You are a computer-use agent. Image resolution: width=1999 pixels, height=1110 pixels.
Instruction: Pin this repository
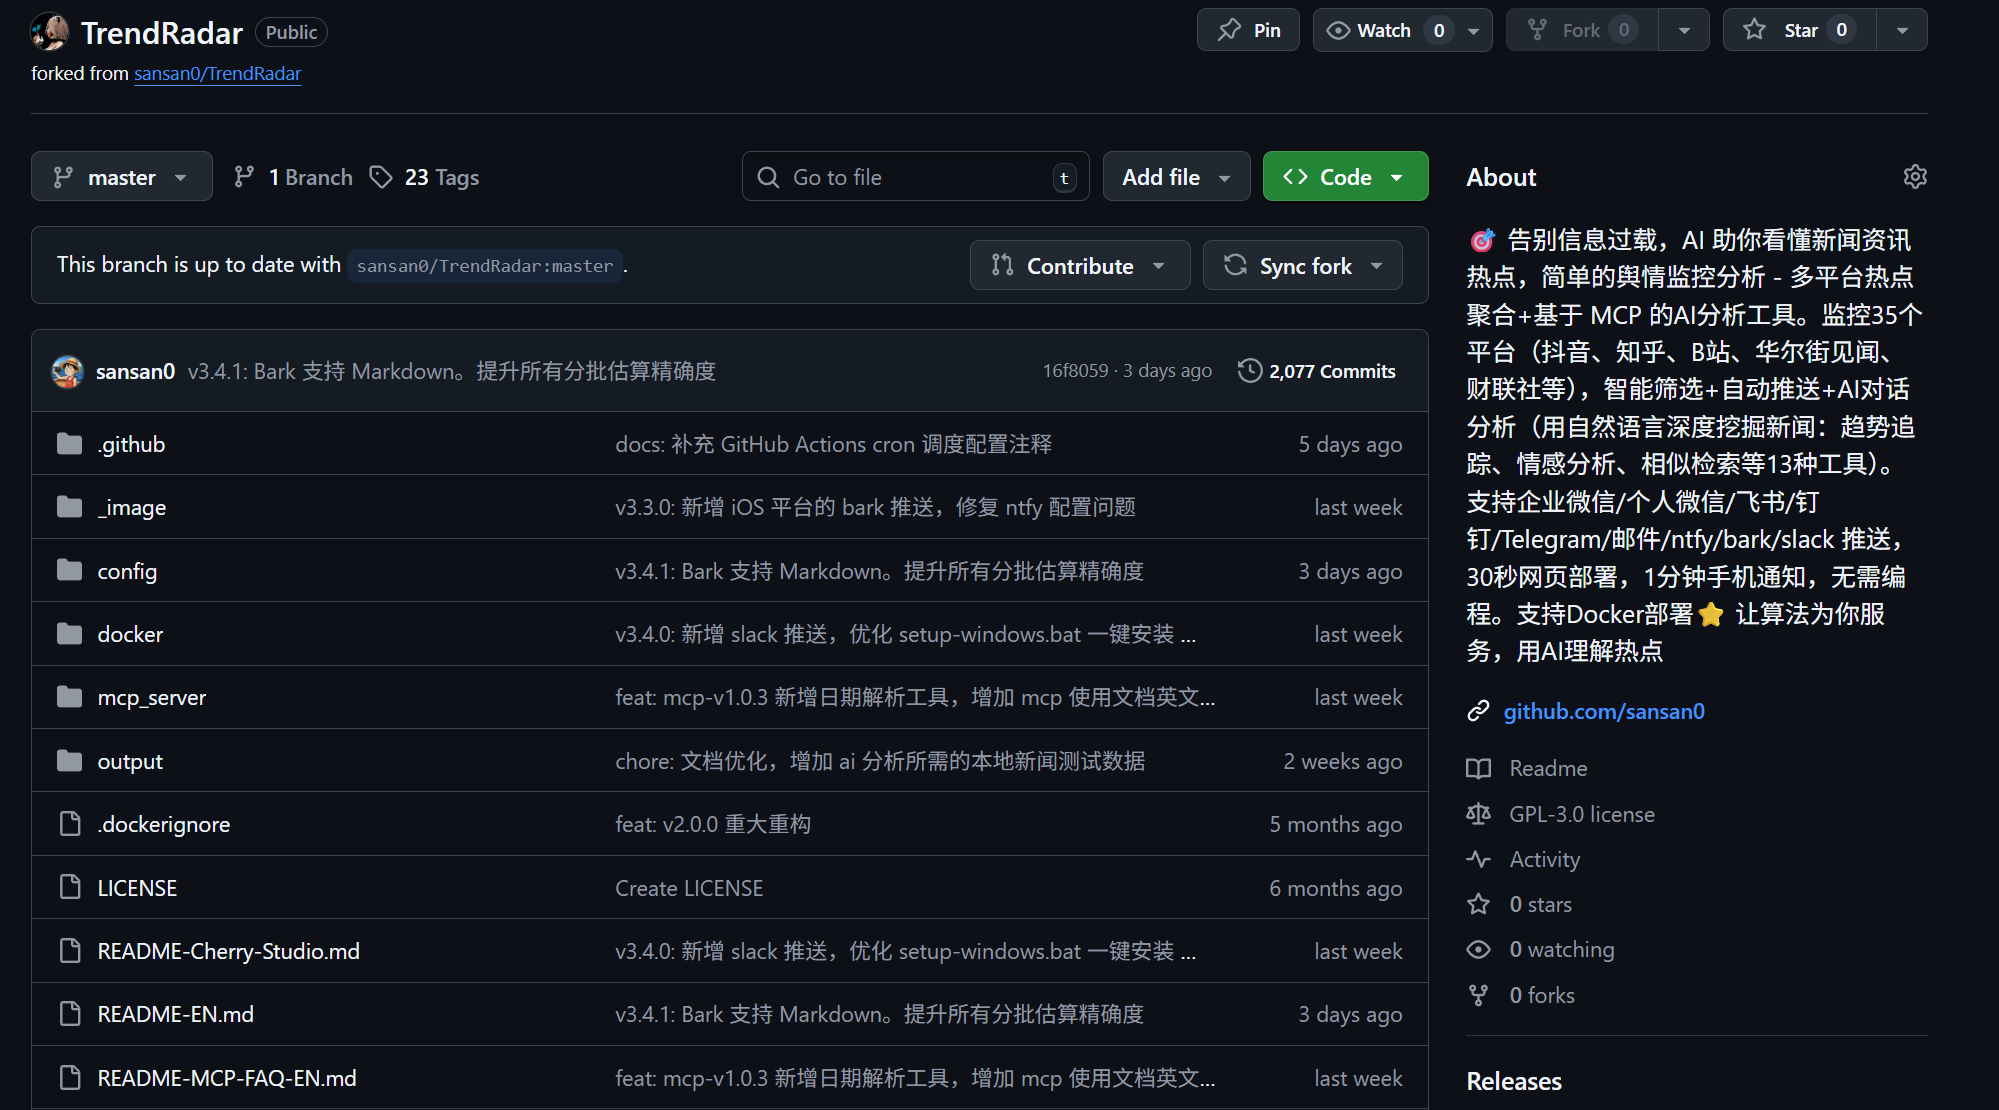point(1247,30)
